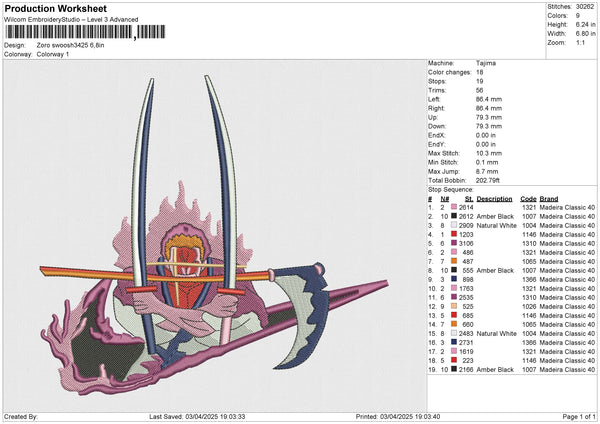
Task: Click code 1146 in stop row 4
Action: pyautogui.click(x=529, y=234)
